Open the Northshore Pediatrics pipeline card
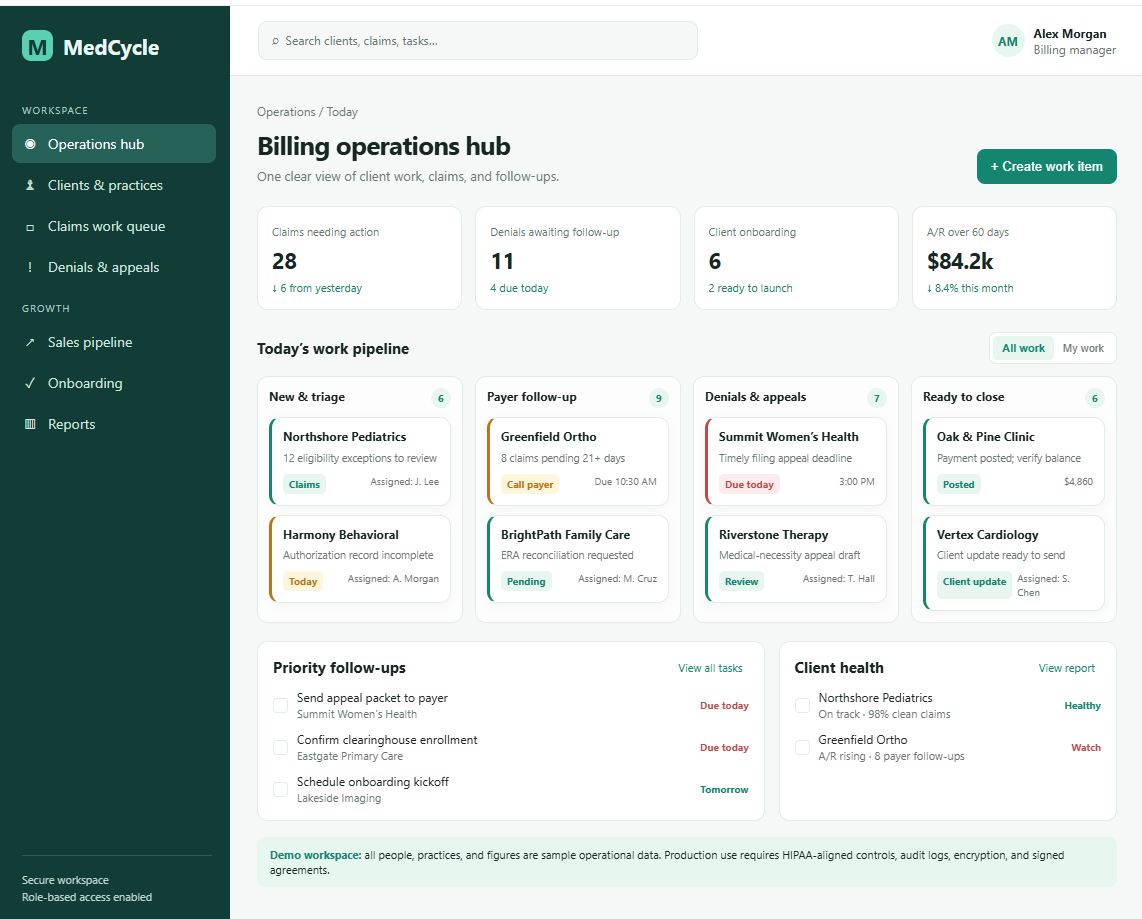Image resolution: width=1142 pixels, height=919 pixels. coord(360,462)
